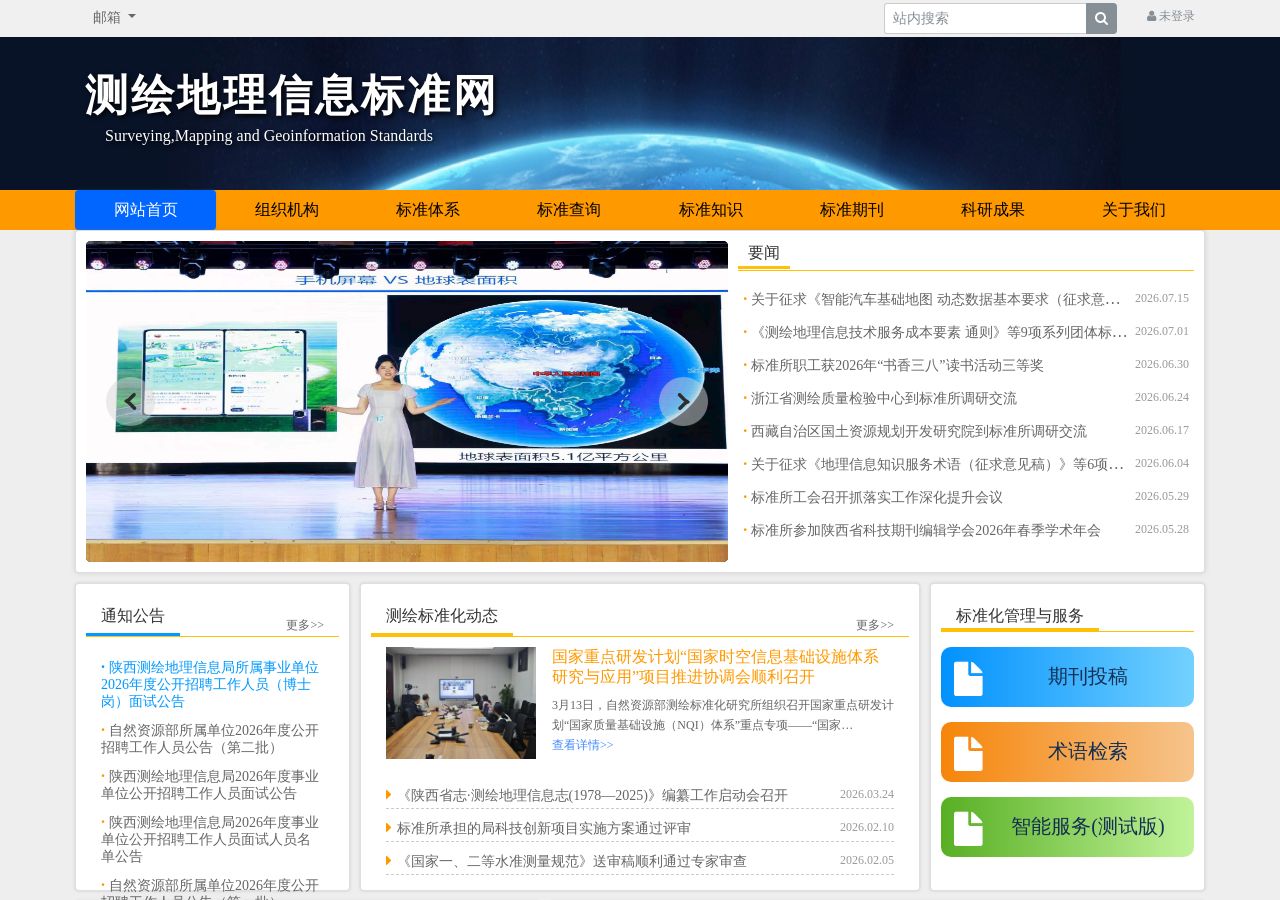Click date text 2026.06.30

click(1162, 364)
